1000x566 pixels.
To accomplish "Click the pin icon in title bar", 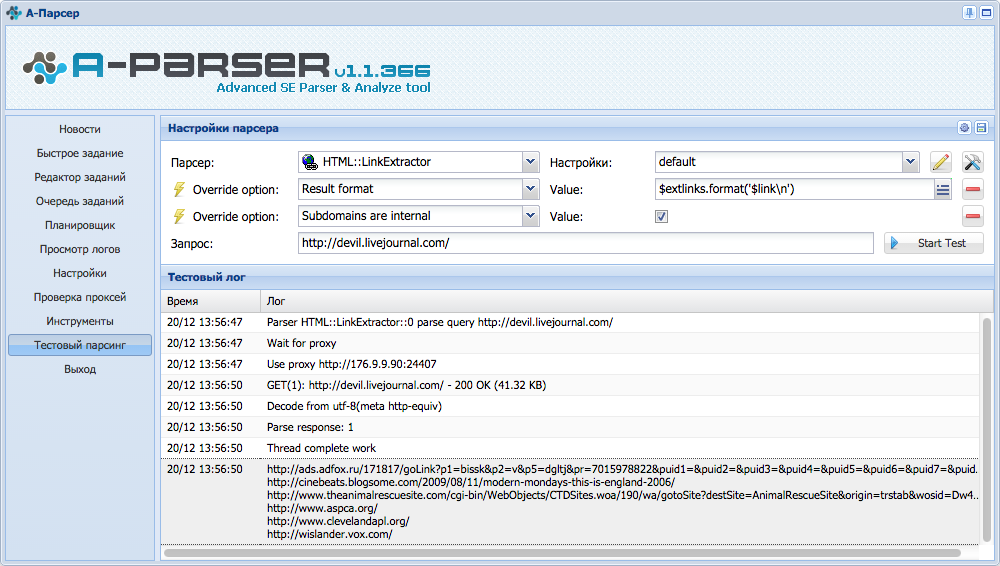I will (x=969, y=13).
